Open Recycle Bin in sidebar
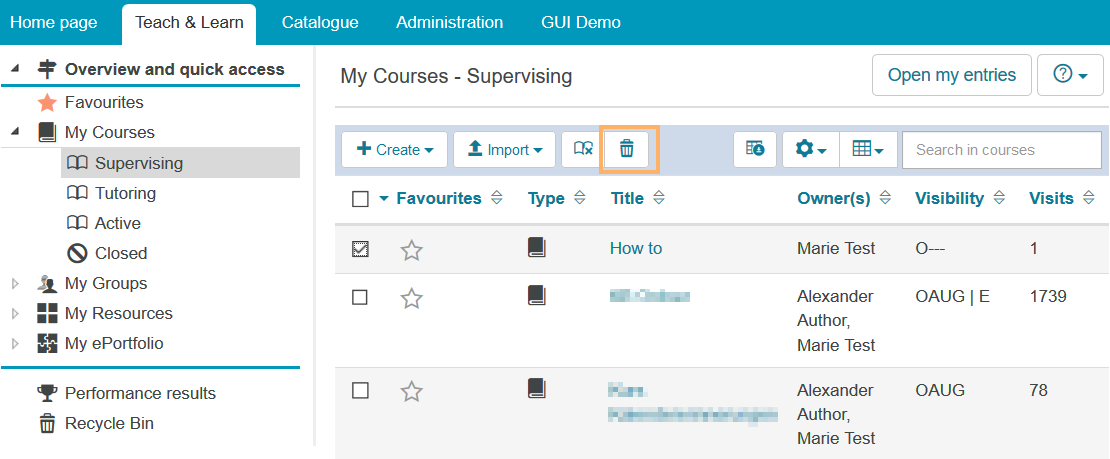The height and width of the screenshot is (459, 1110). coord(108,423)
